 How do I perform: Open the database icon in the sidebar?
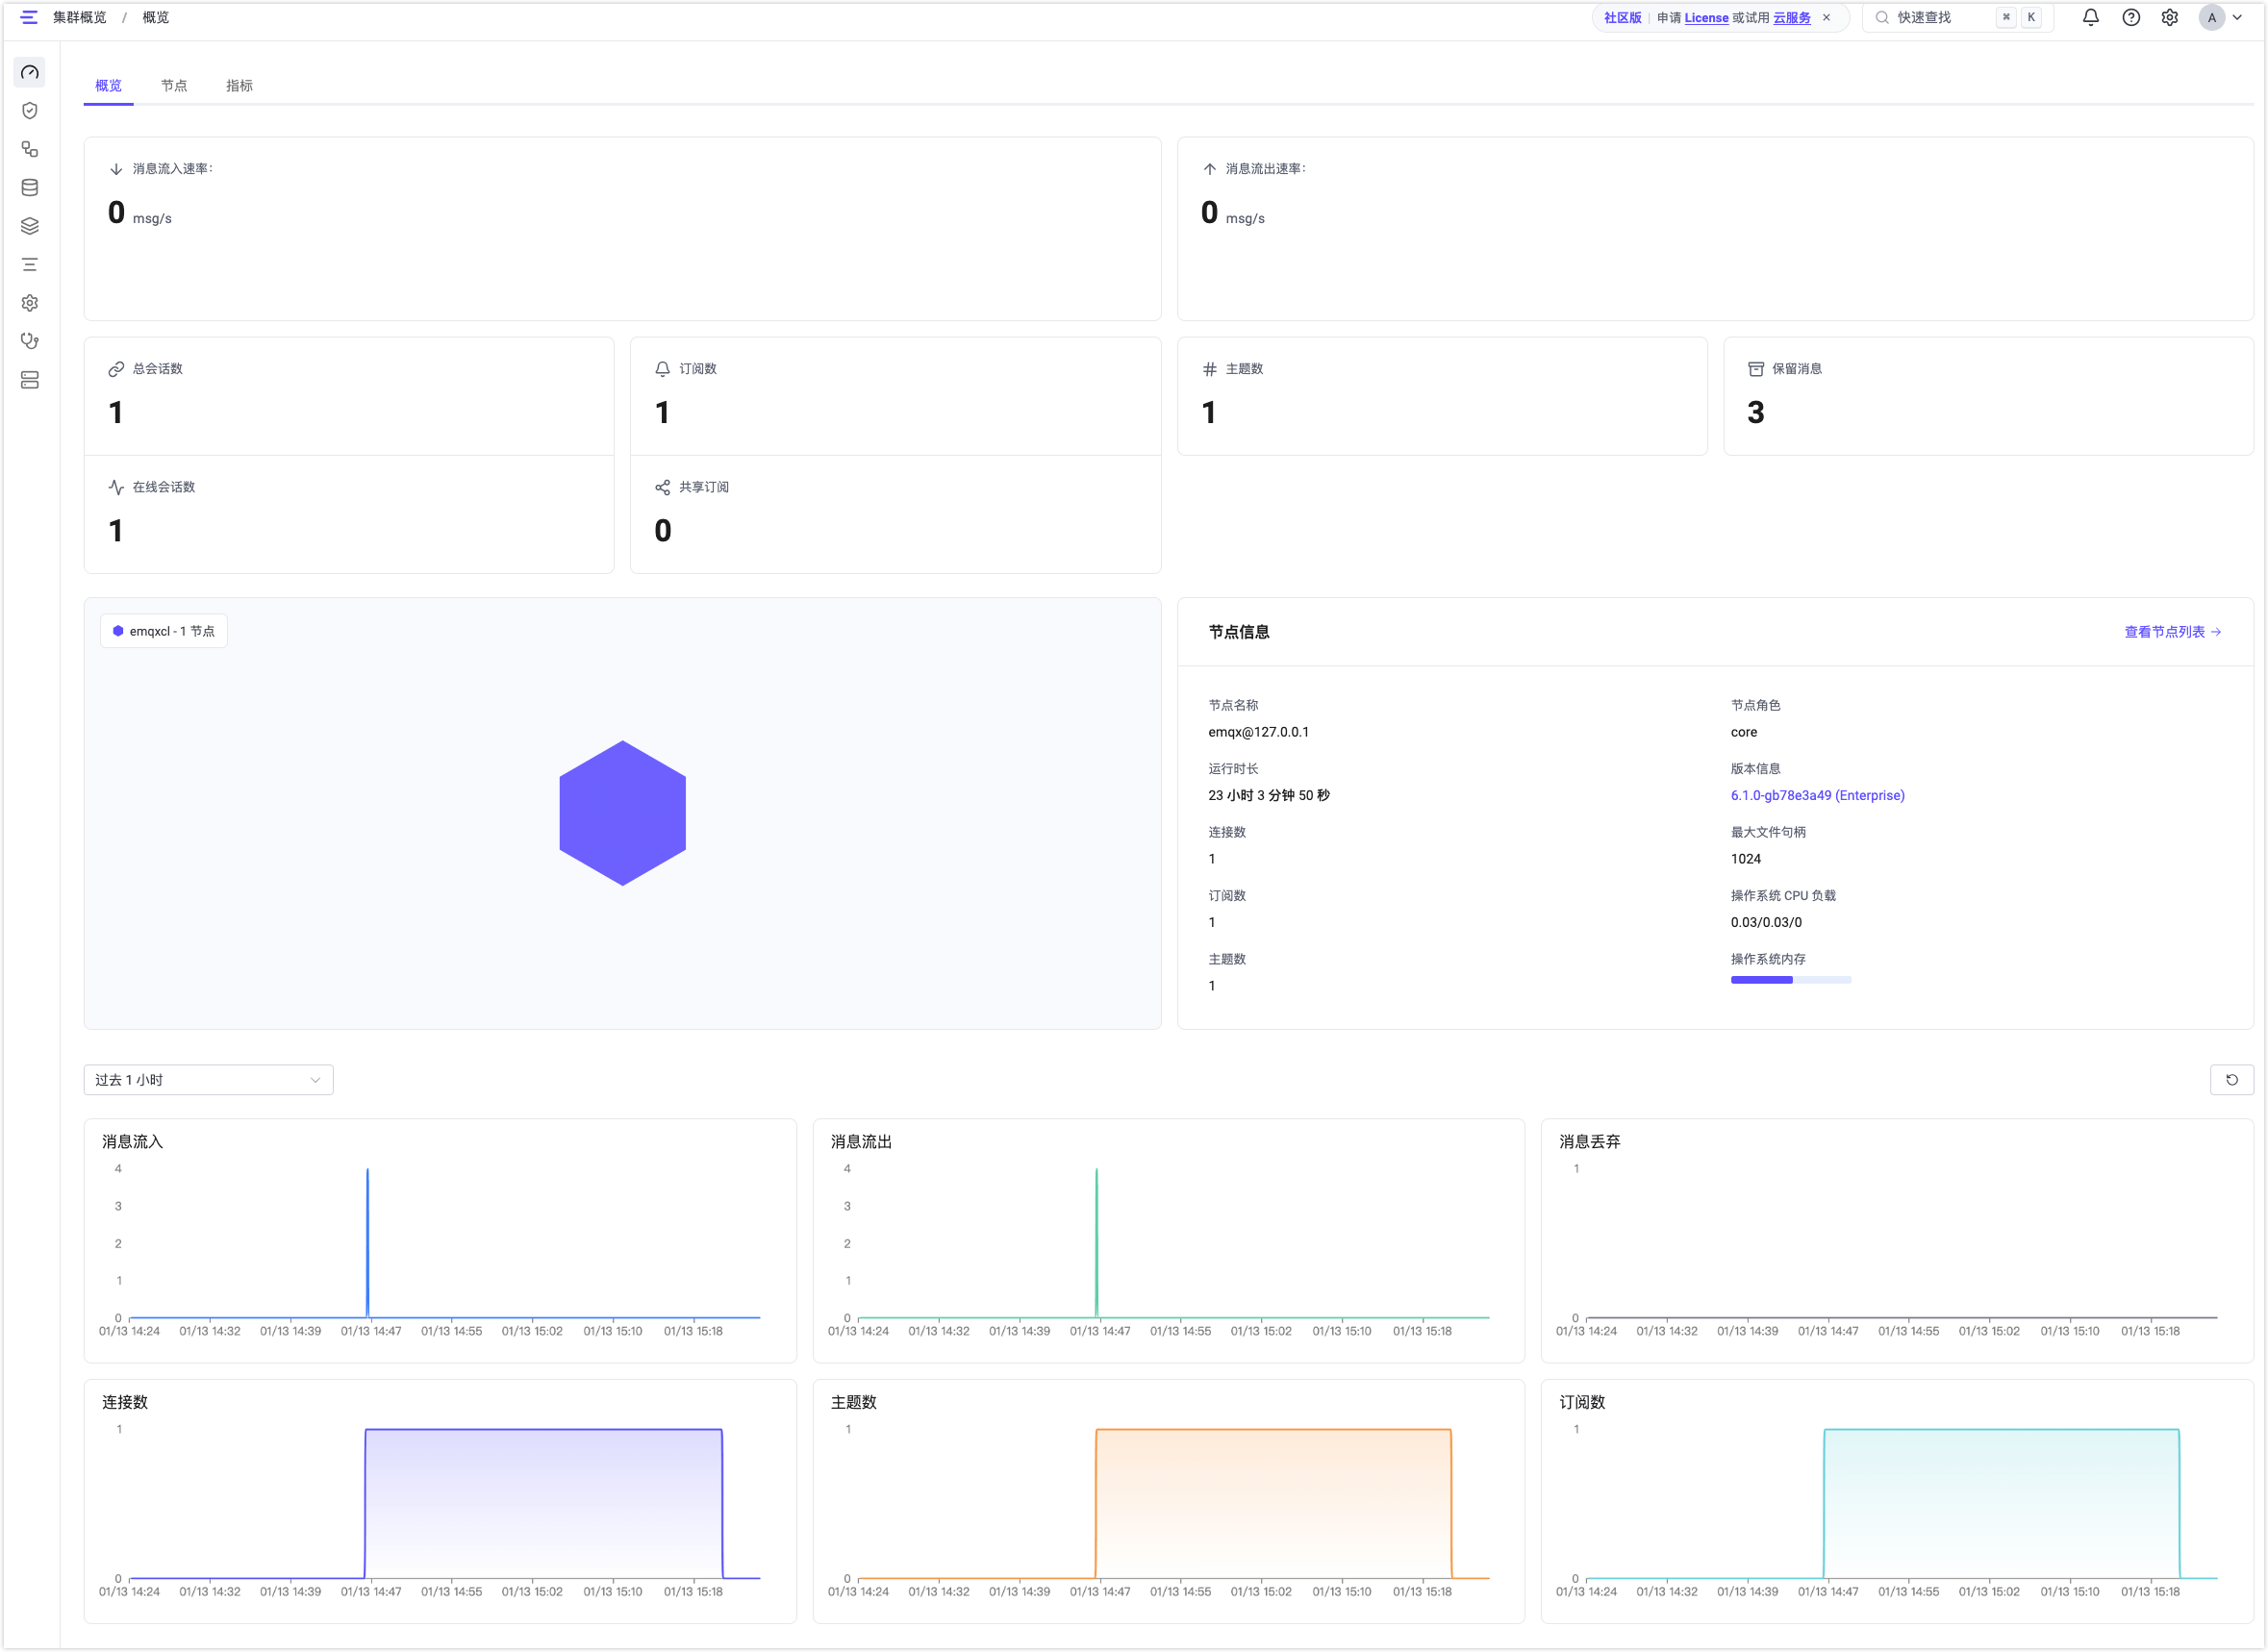pos(29,187)
